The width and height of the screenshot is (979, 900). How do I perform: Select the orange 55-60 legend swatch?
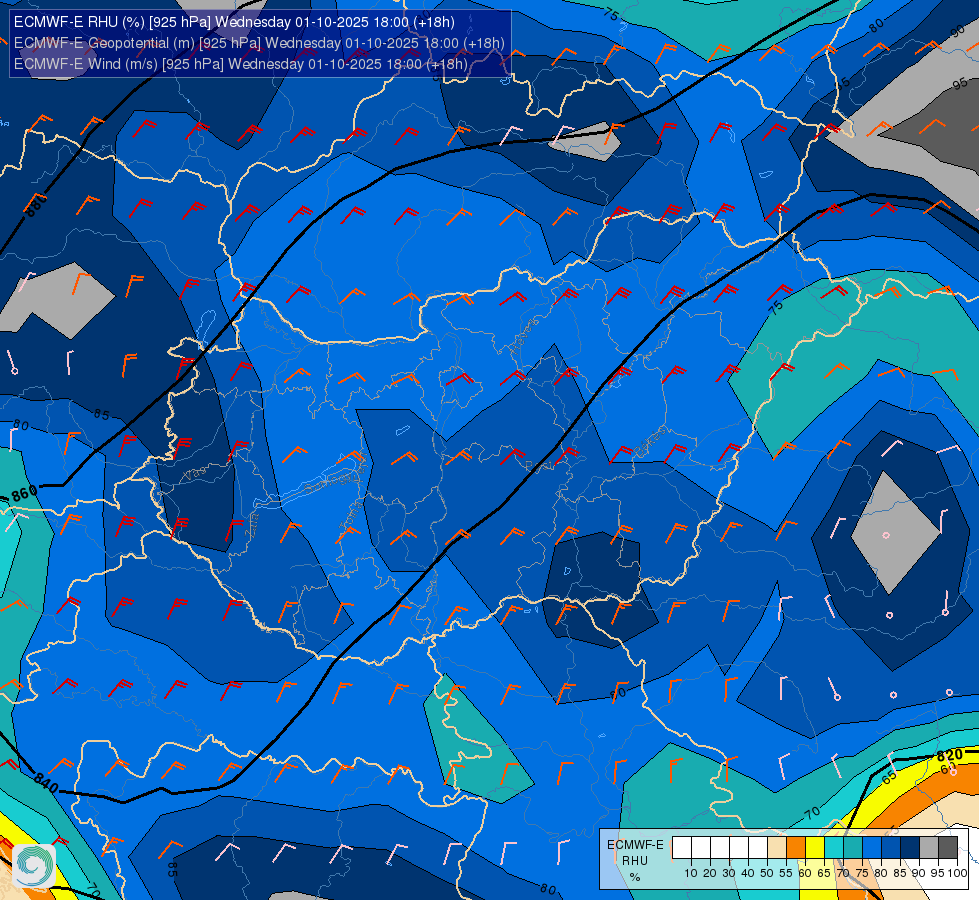click(795, 848)
